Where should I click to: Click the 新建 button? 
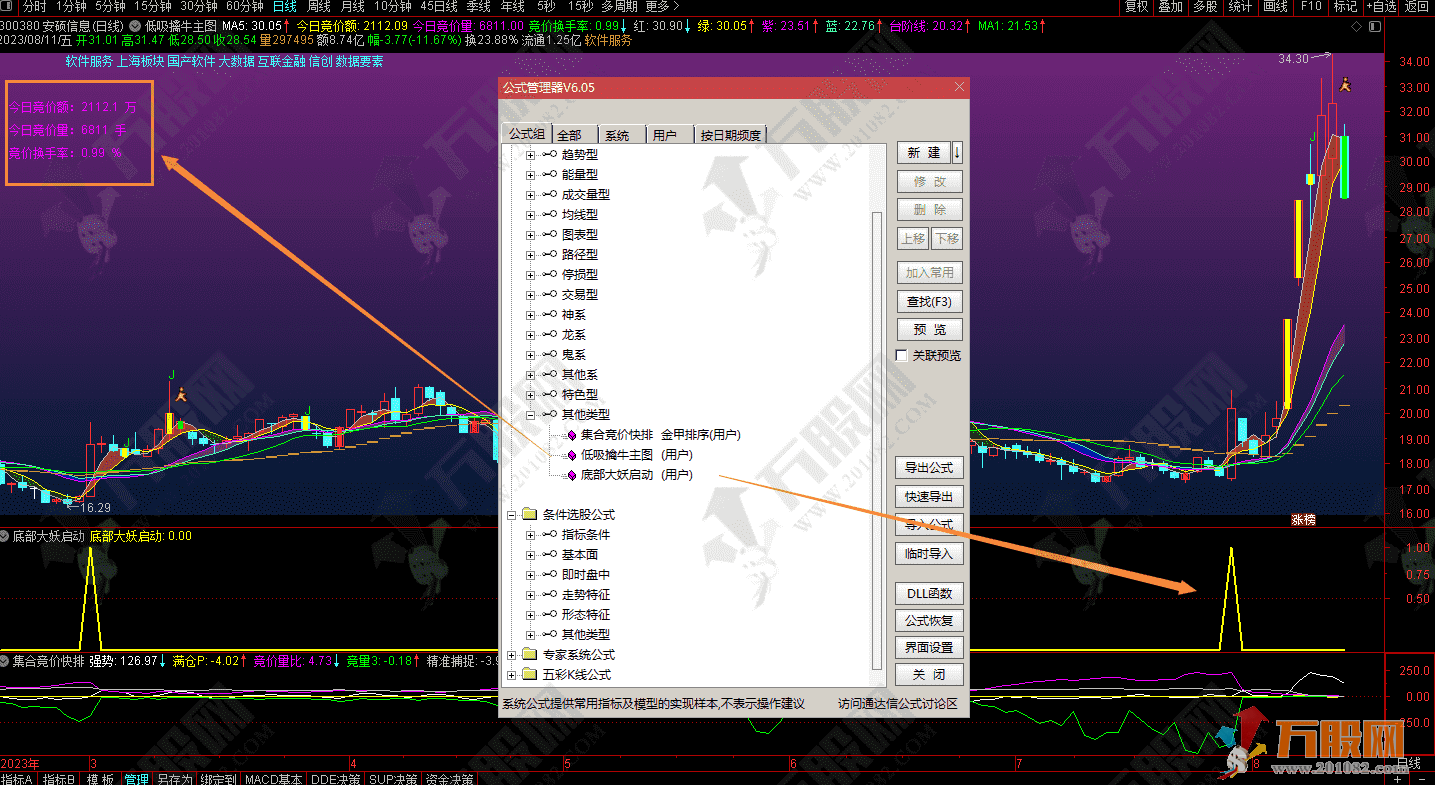pyautogui.click(x=924, y=153)
